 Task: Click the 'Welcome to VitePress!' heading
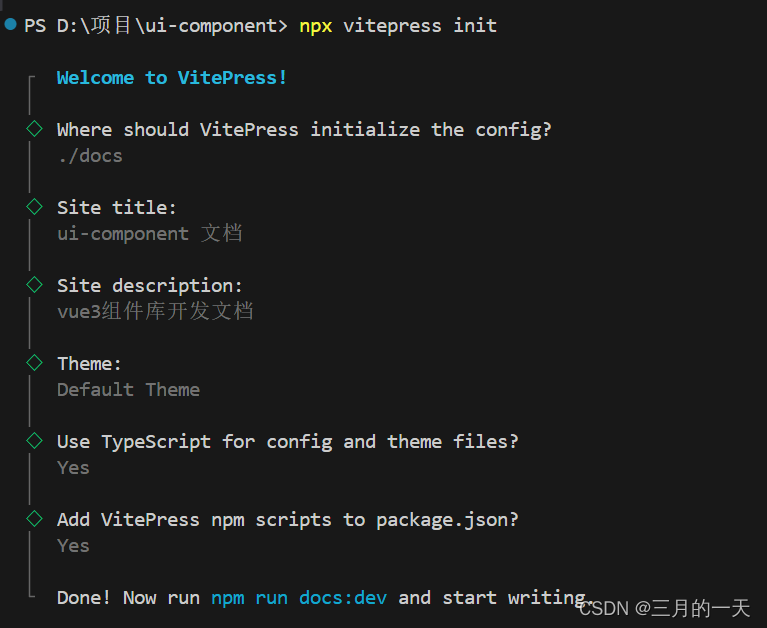tap(172, 78)
